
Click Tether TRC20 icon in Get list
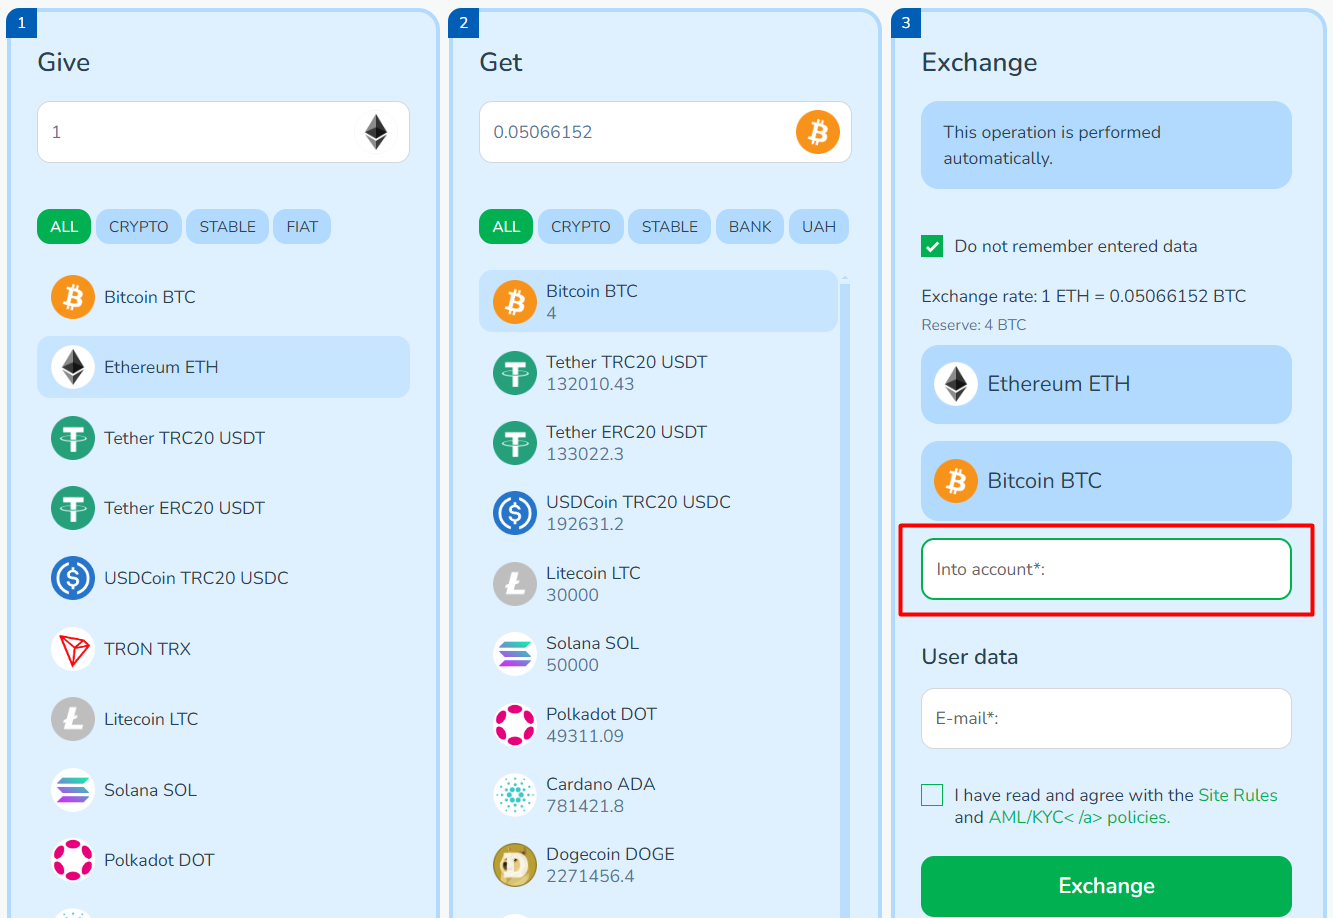pyautogui.click(x=515, y=373)
